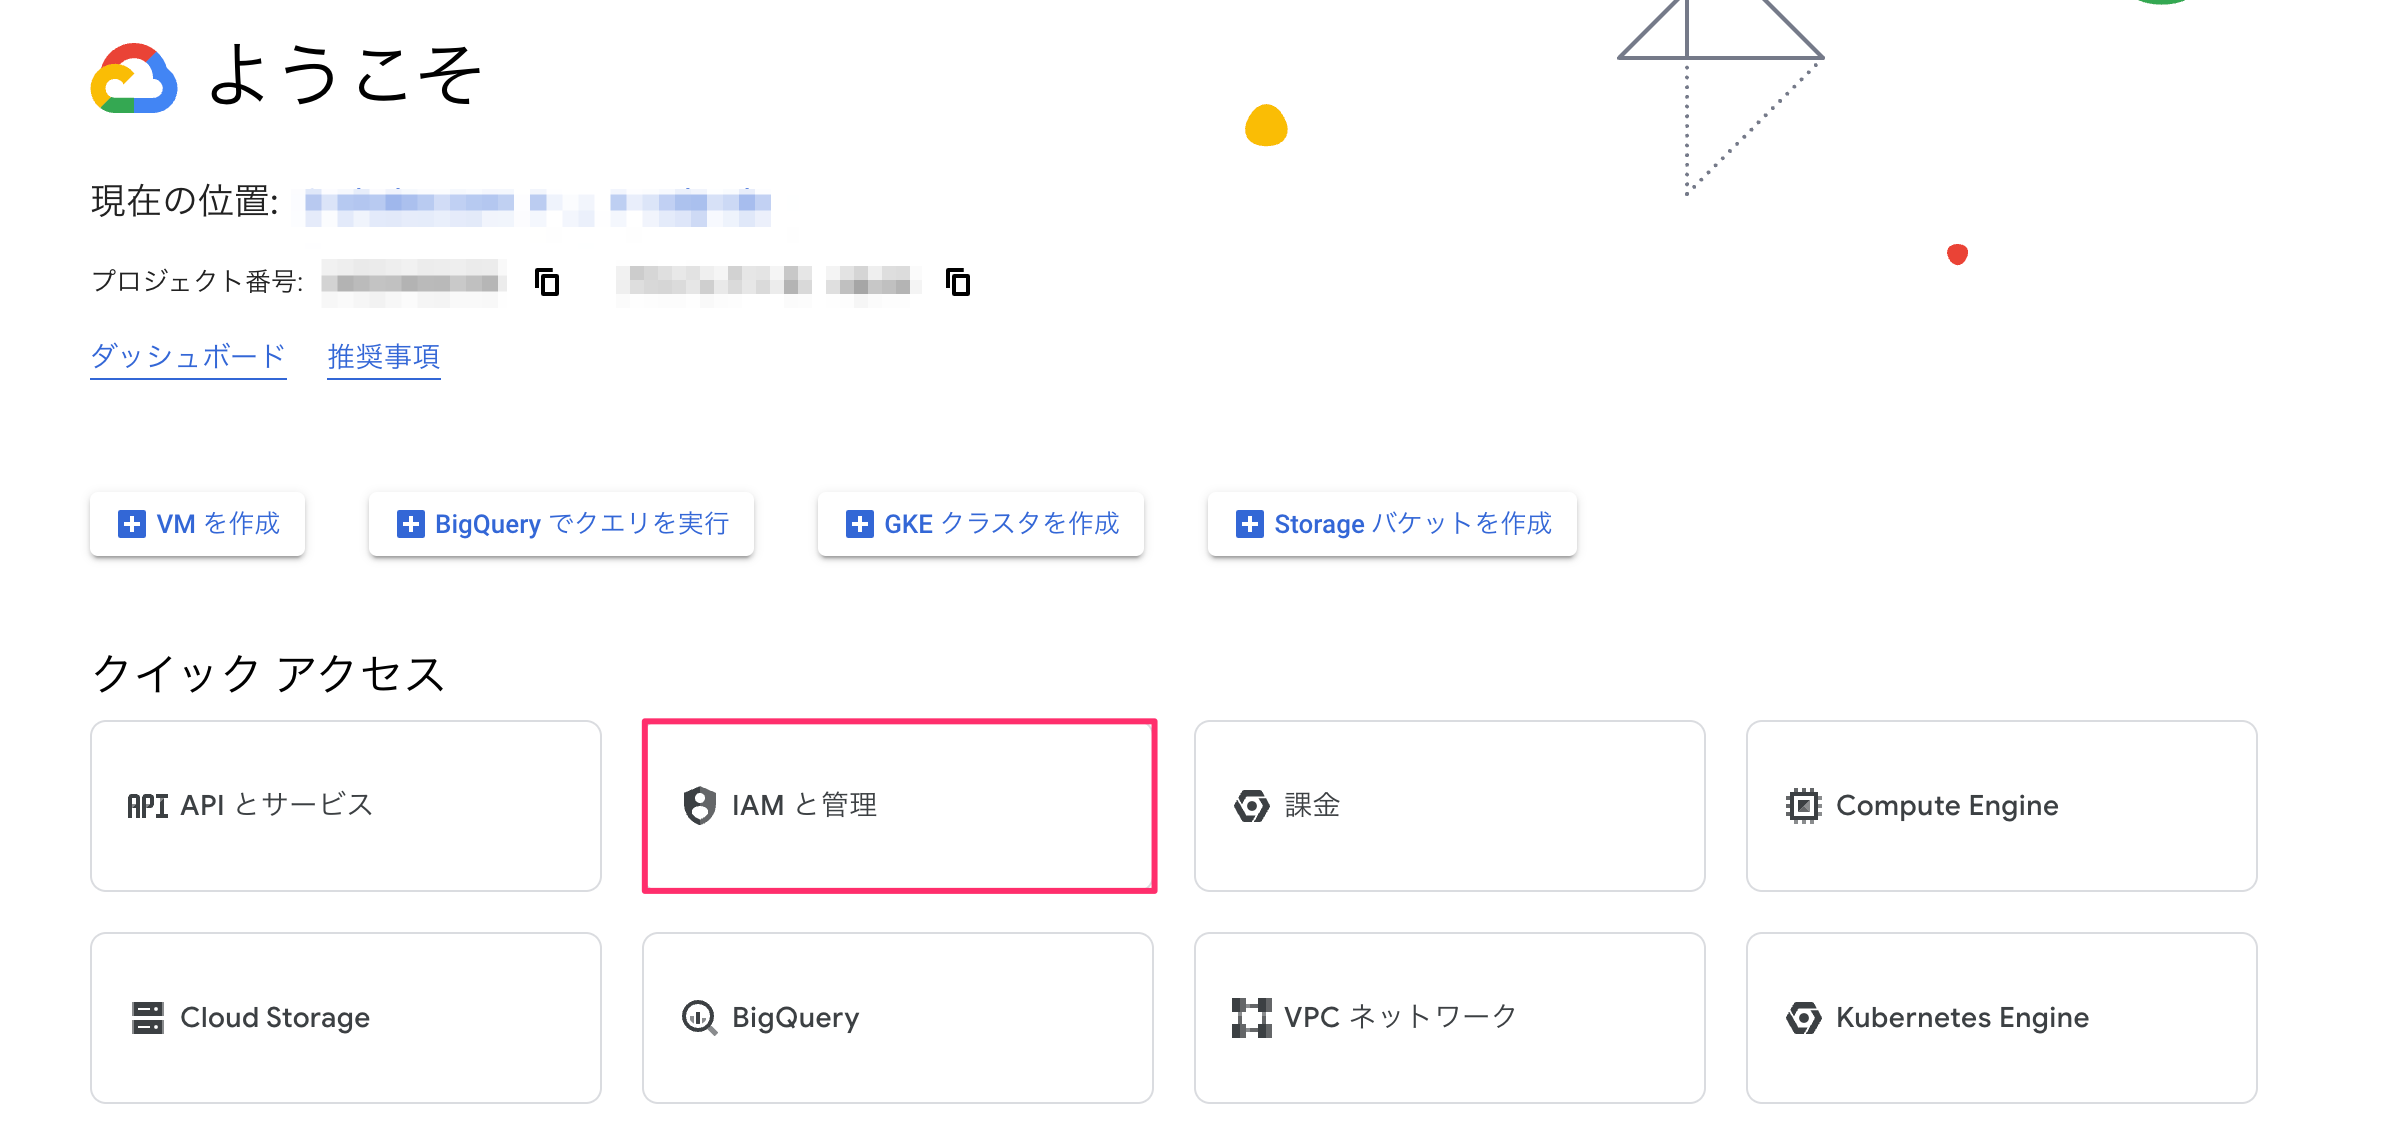Click the blurred project number value

click(x=412, y=282)
